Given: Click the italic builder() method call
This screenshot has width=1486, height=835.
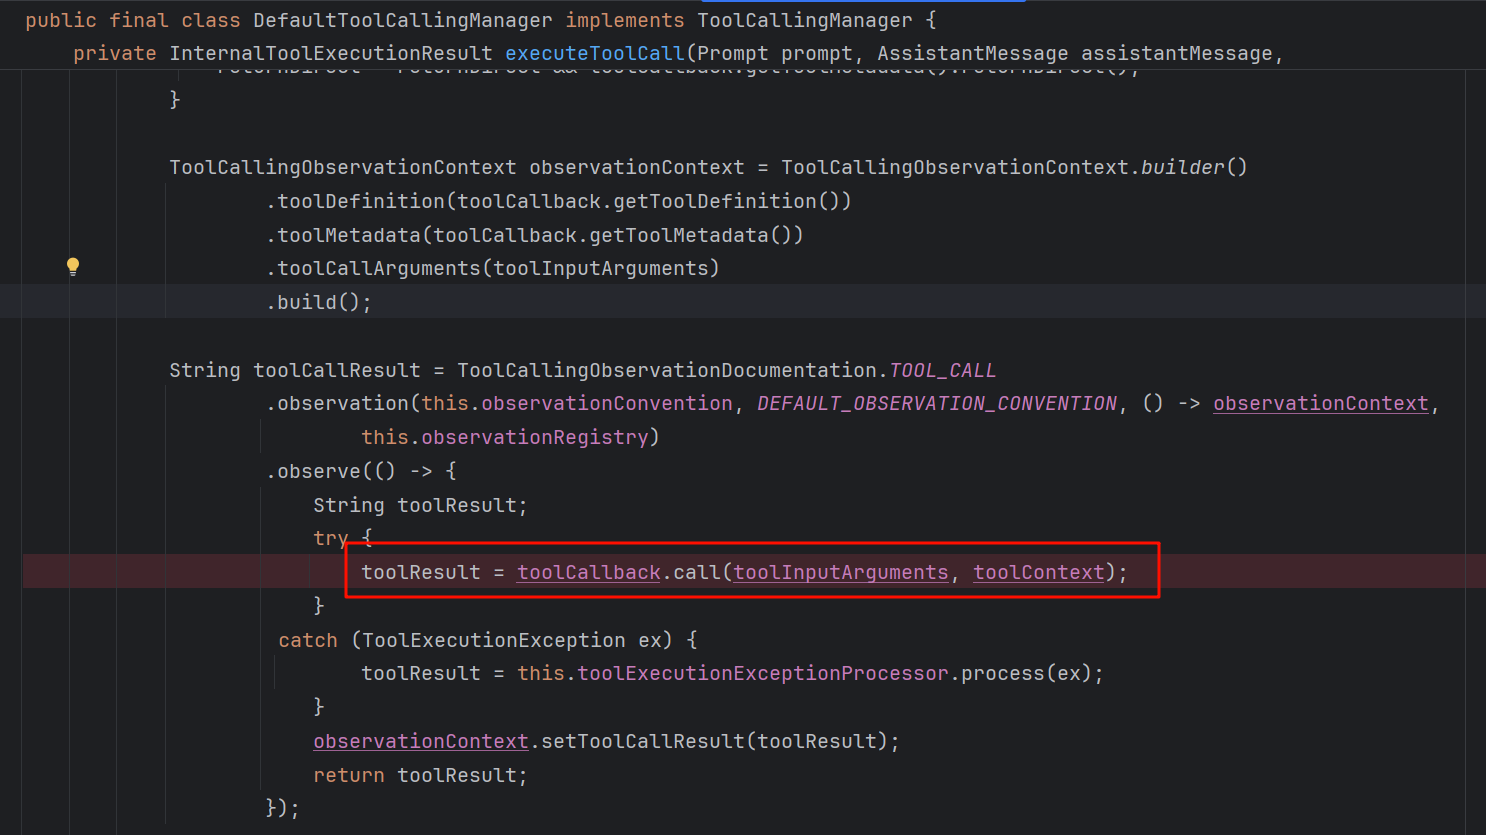Looking at the screenshot, I should click(1194, 167).
